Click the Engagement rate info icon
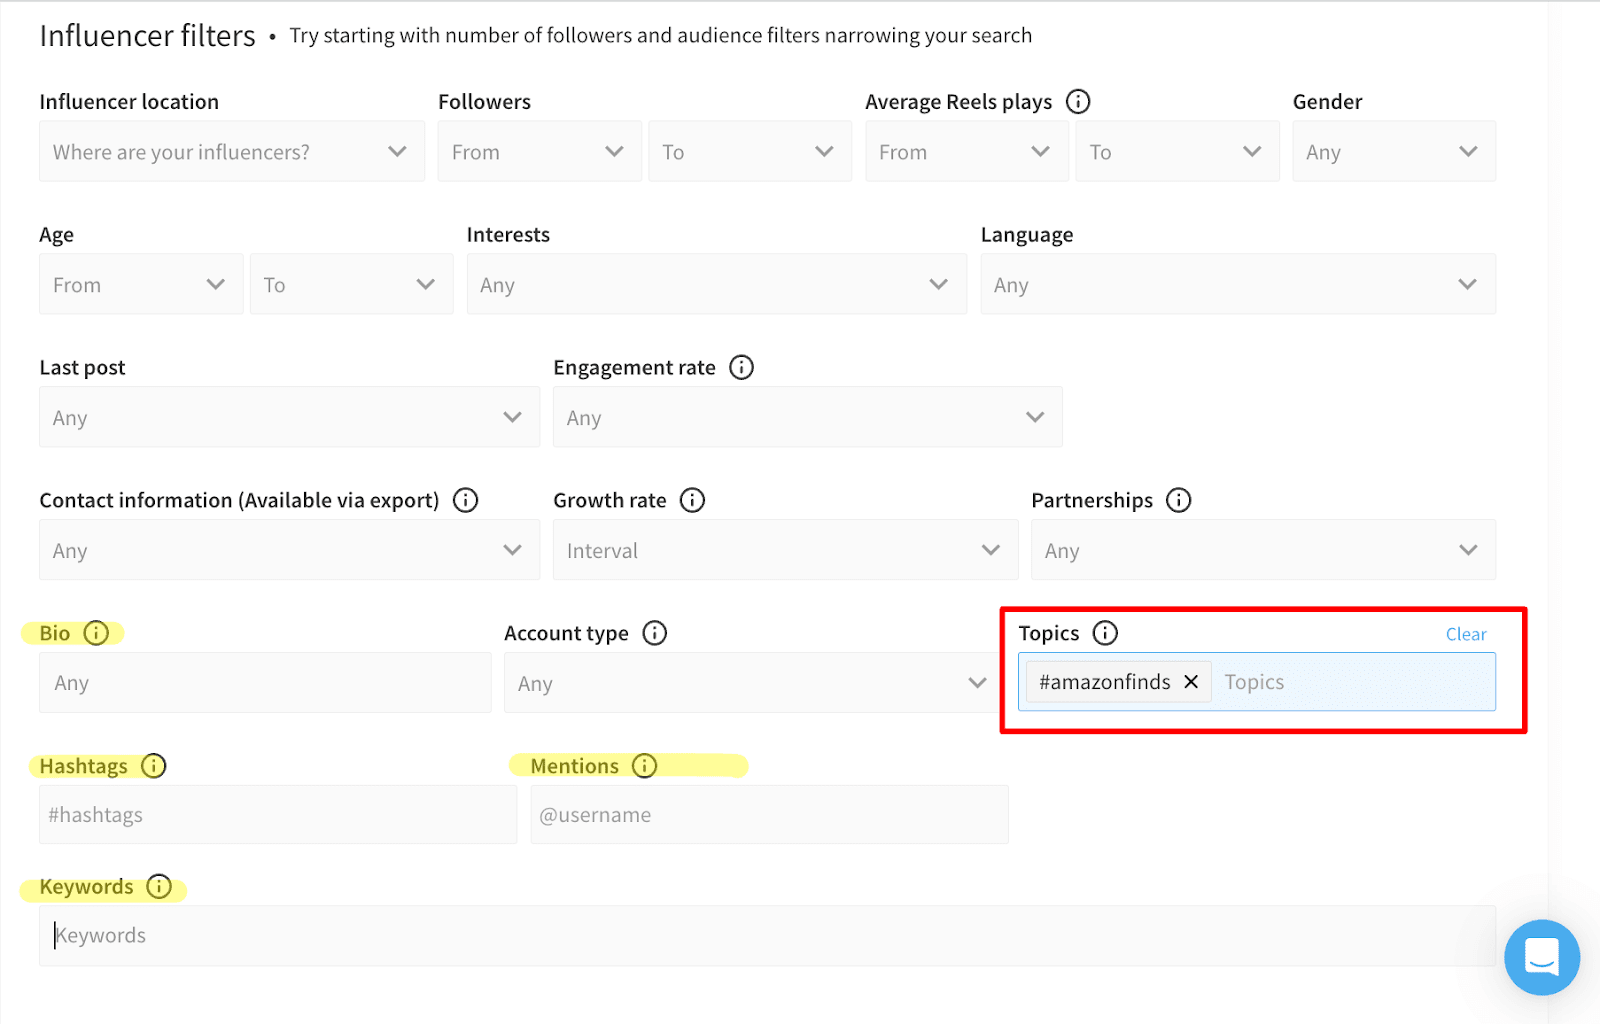Viewport: 1600px width, 1024px height. 741,368
